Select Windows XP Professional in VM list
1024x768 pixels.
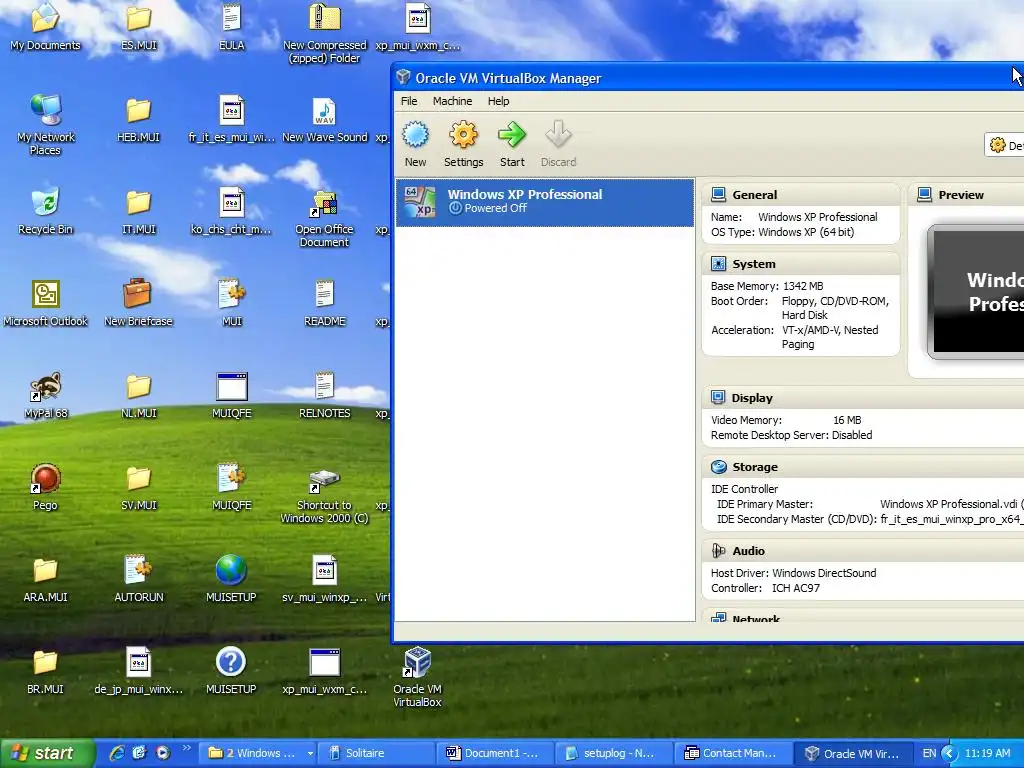point(545,202)
